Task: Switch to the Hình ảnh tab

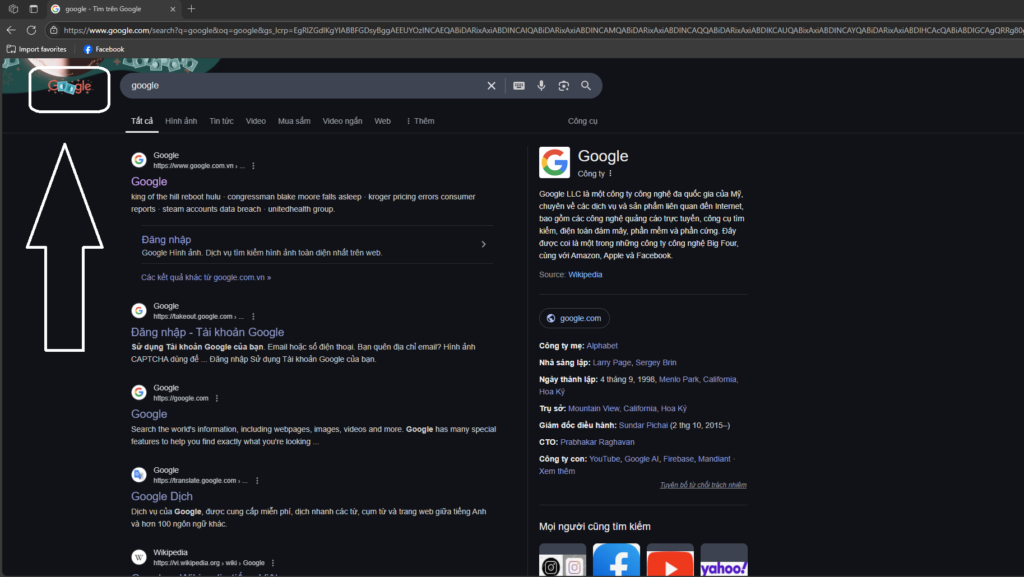Action: [181, 121]
